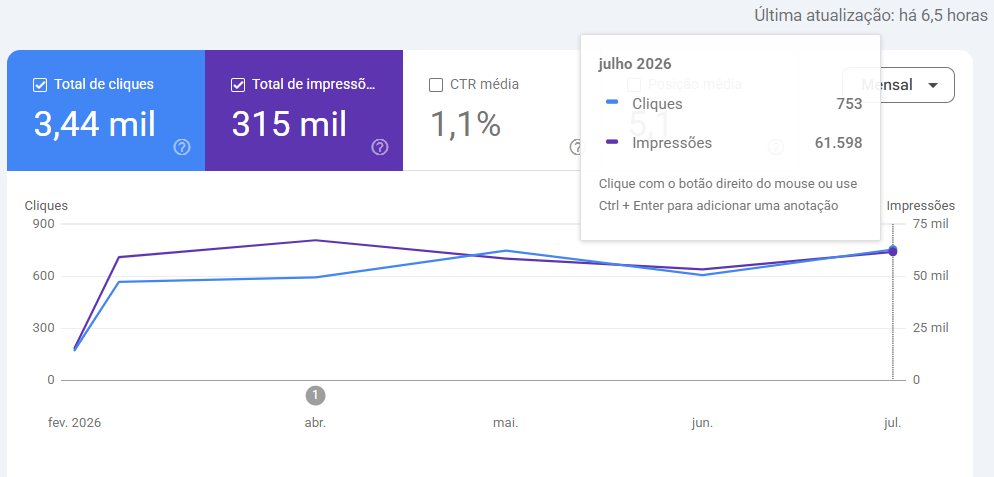Uncheck the Total de impressões checkbox

[x=238, y=85]
